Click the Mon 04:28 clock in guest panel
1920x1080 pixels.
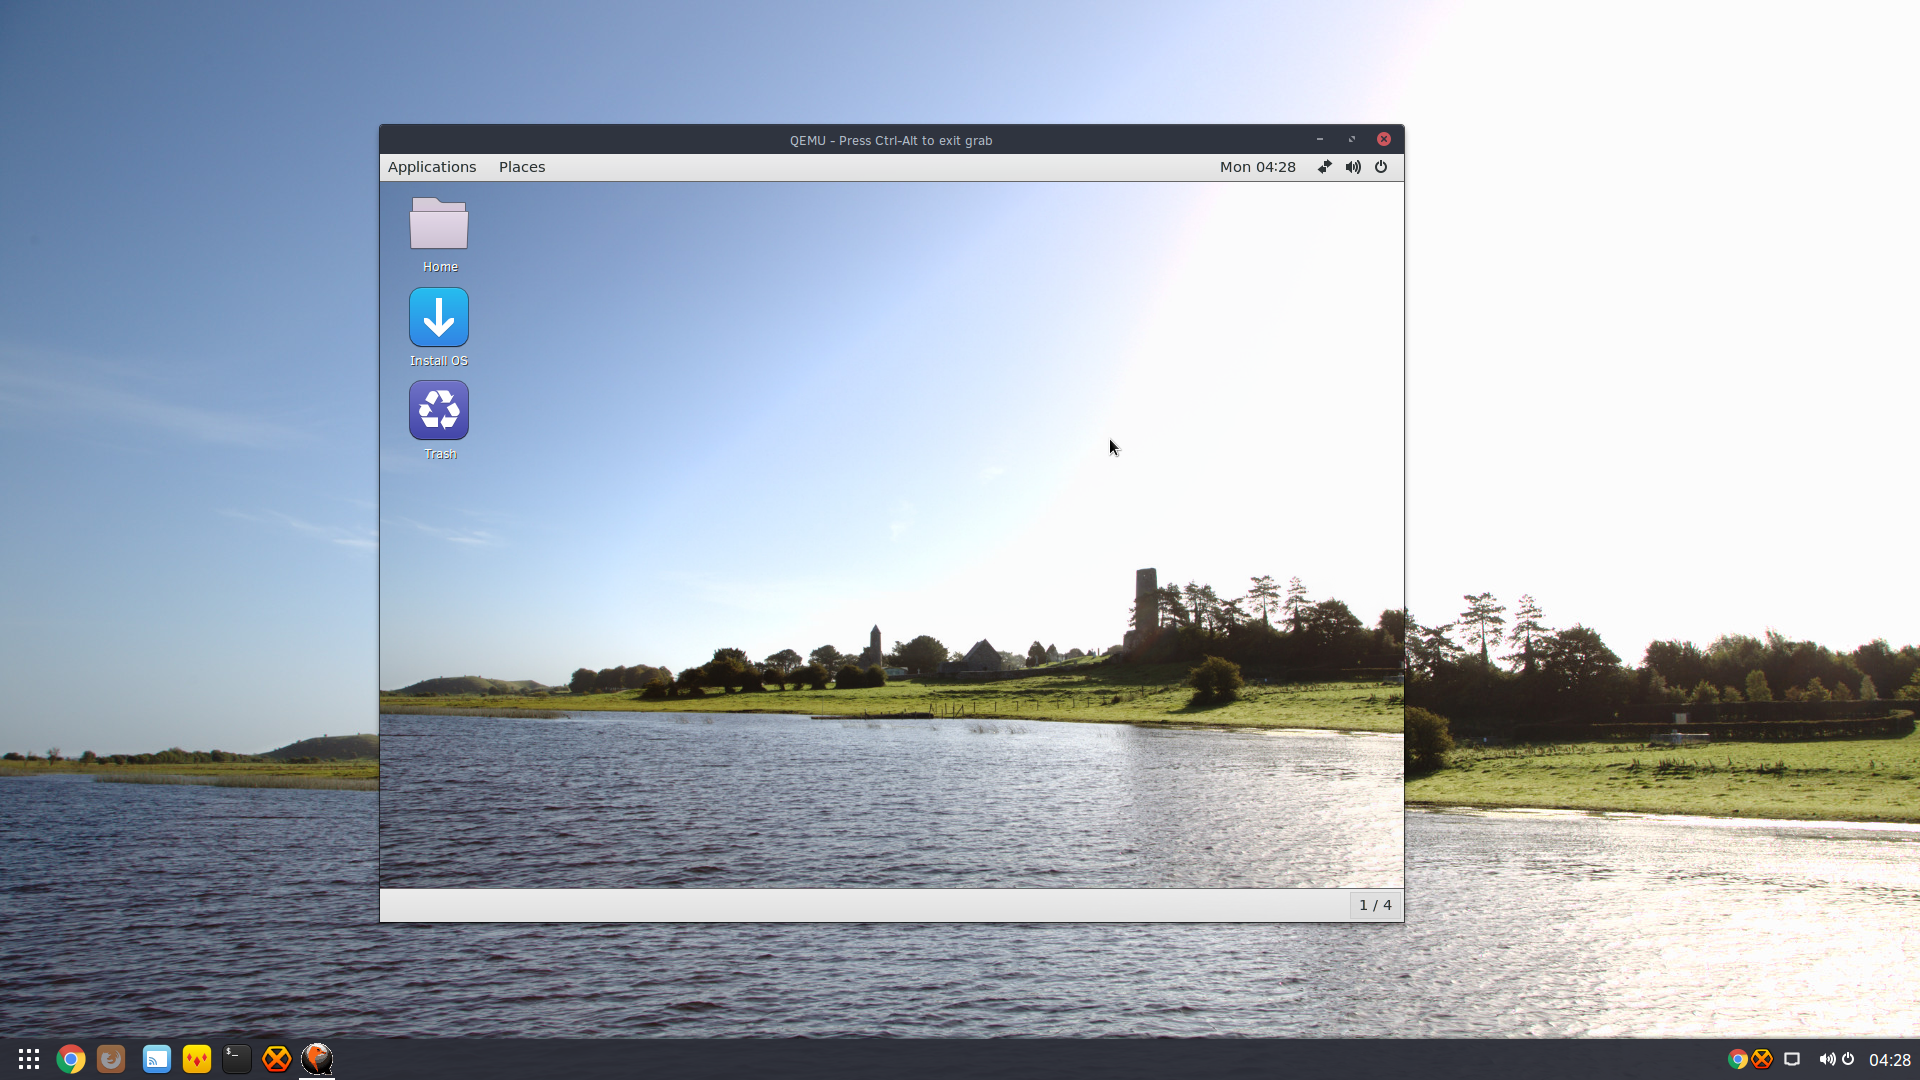coord(1257,167)
